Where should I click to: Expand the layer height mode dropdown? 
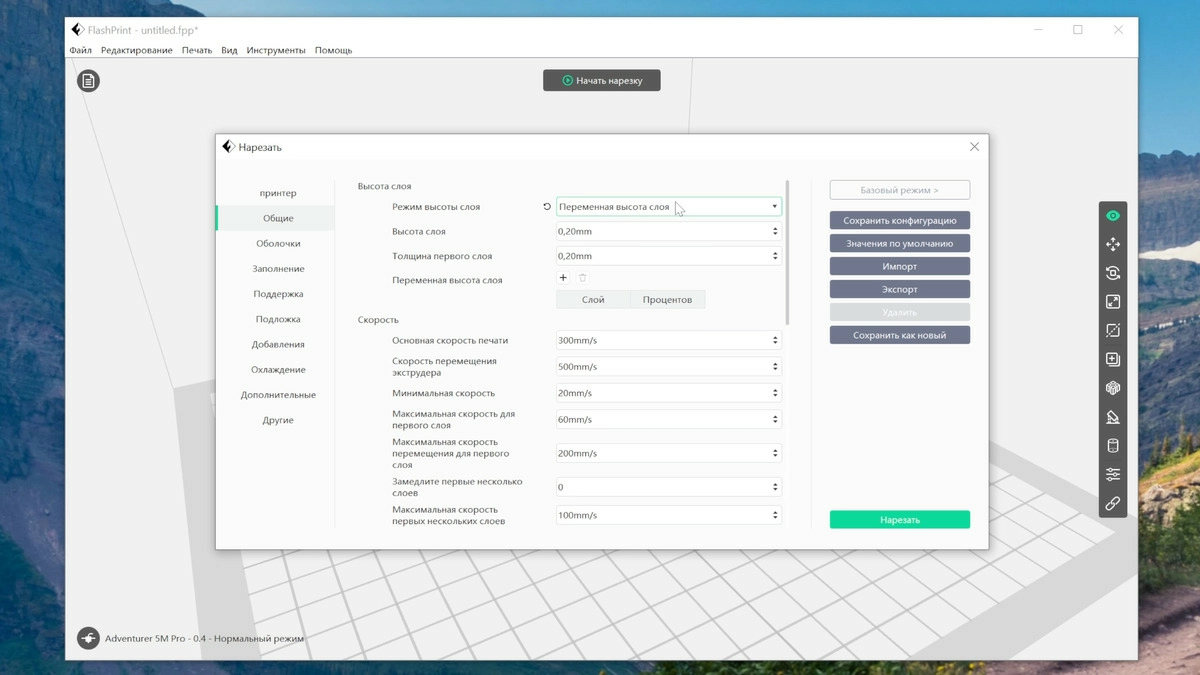(774, 207)
